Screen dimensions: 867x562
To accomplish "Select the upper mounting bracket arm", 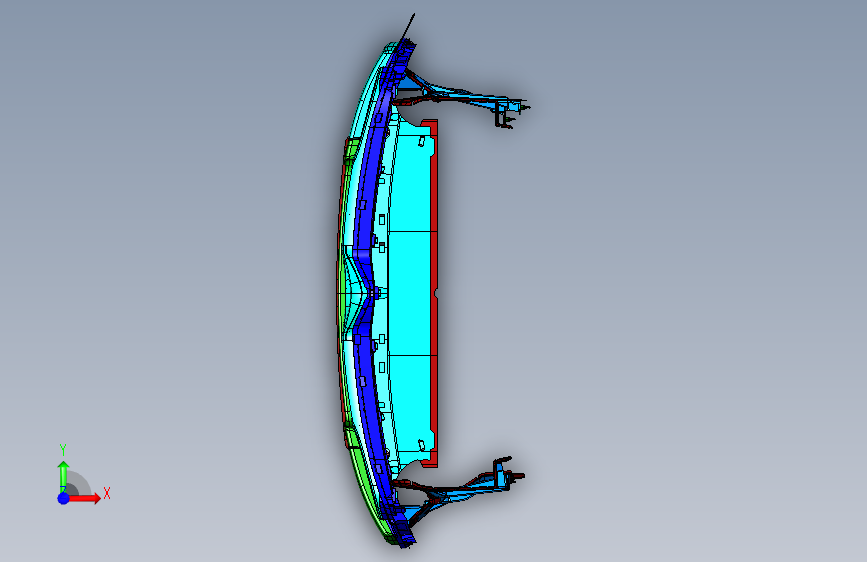I will pos(462,97).
